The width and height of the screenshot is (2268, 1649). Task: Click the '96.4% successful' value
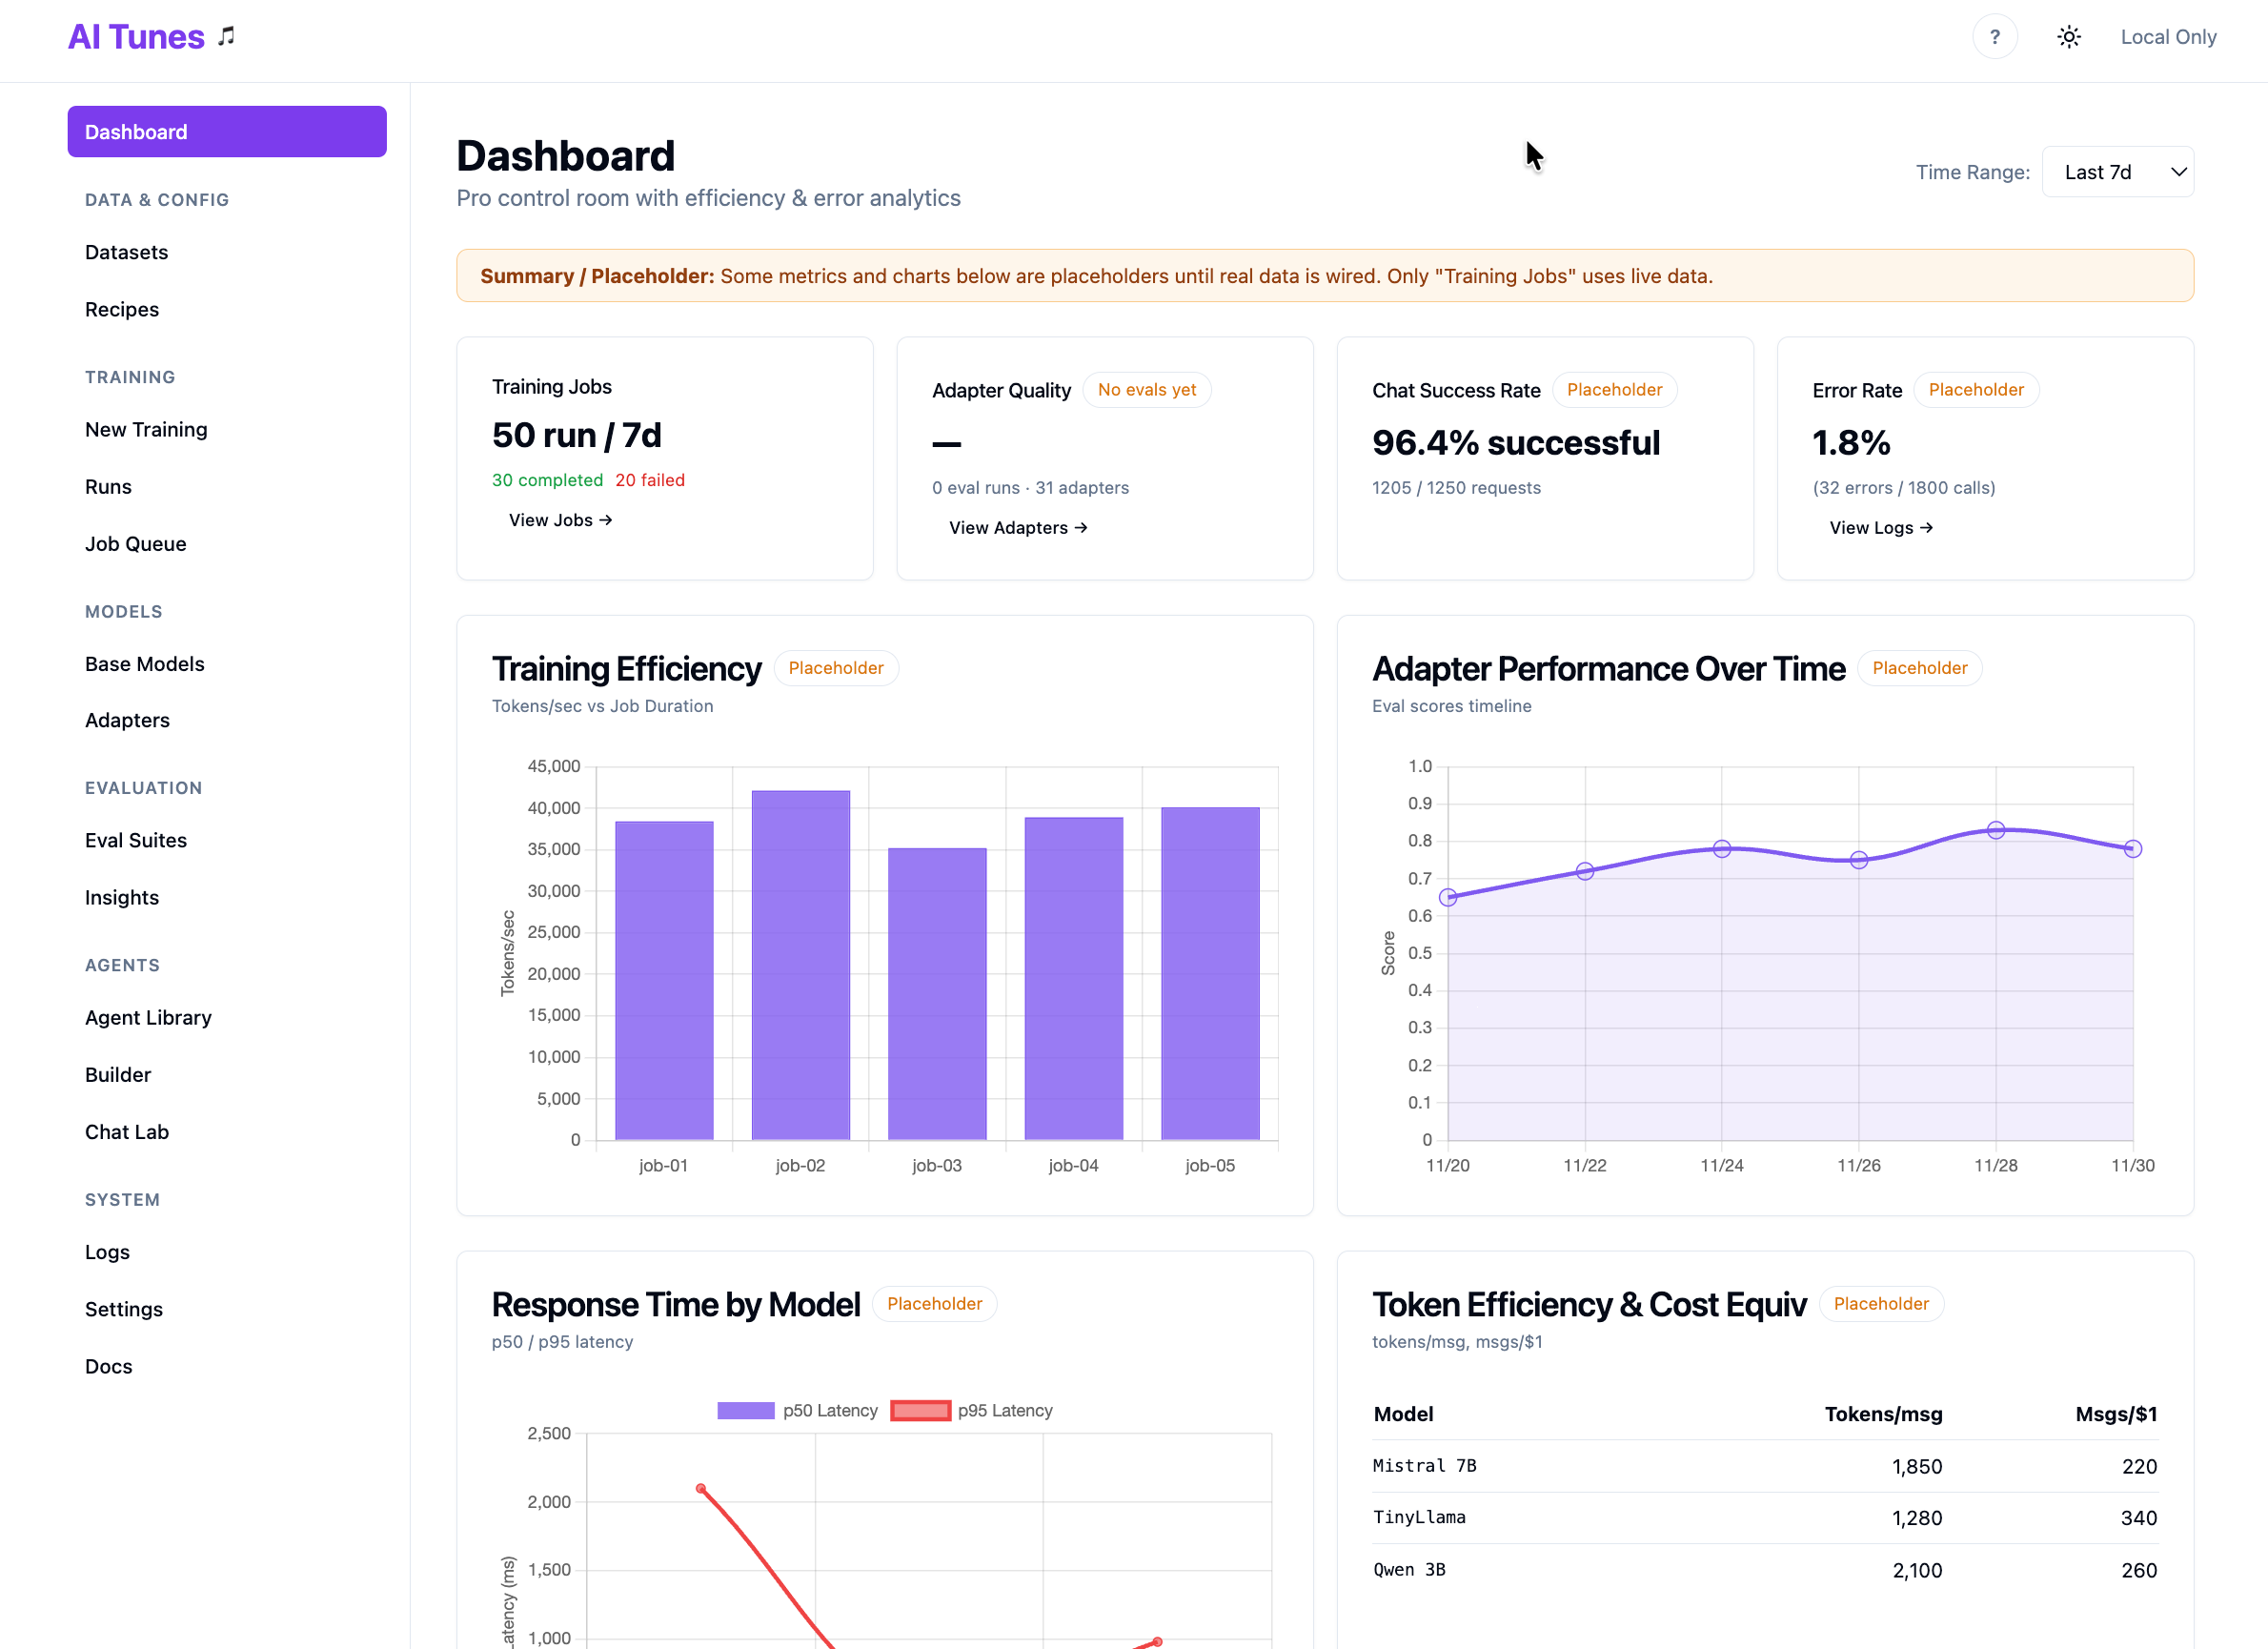[1516, 443]
